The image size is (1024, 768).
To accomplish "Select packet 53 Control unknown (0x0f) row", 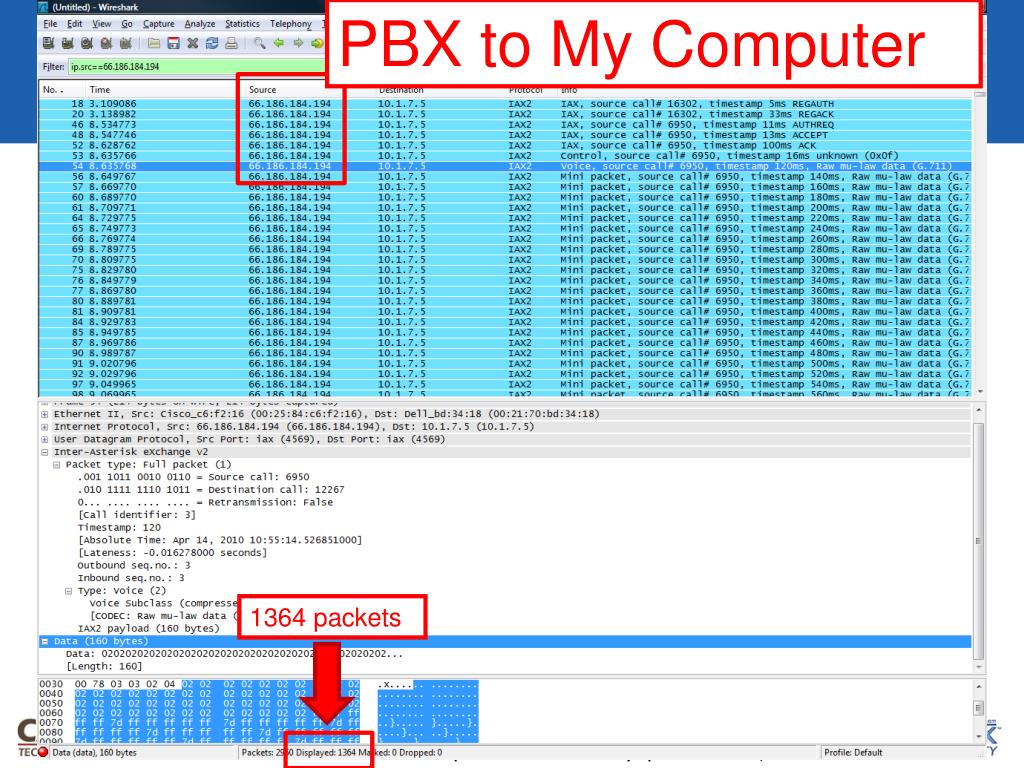I will [505, 156].
